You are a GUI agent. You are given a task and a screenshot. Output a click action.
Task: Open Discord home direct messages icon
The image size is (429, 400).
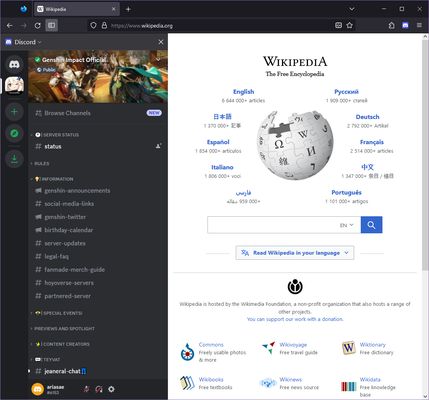[x=14, y=64]
